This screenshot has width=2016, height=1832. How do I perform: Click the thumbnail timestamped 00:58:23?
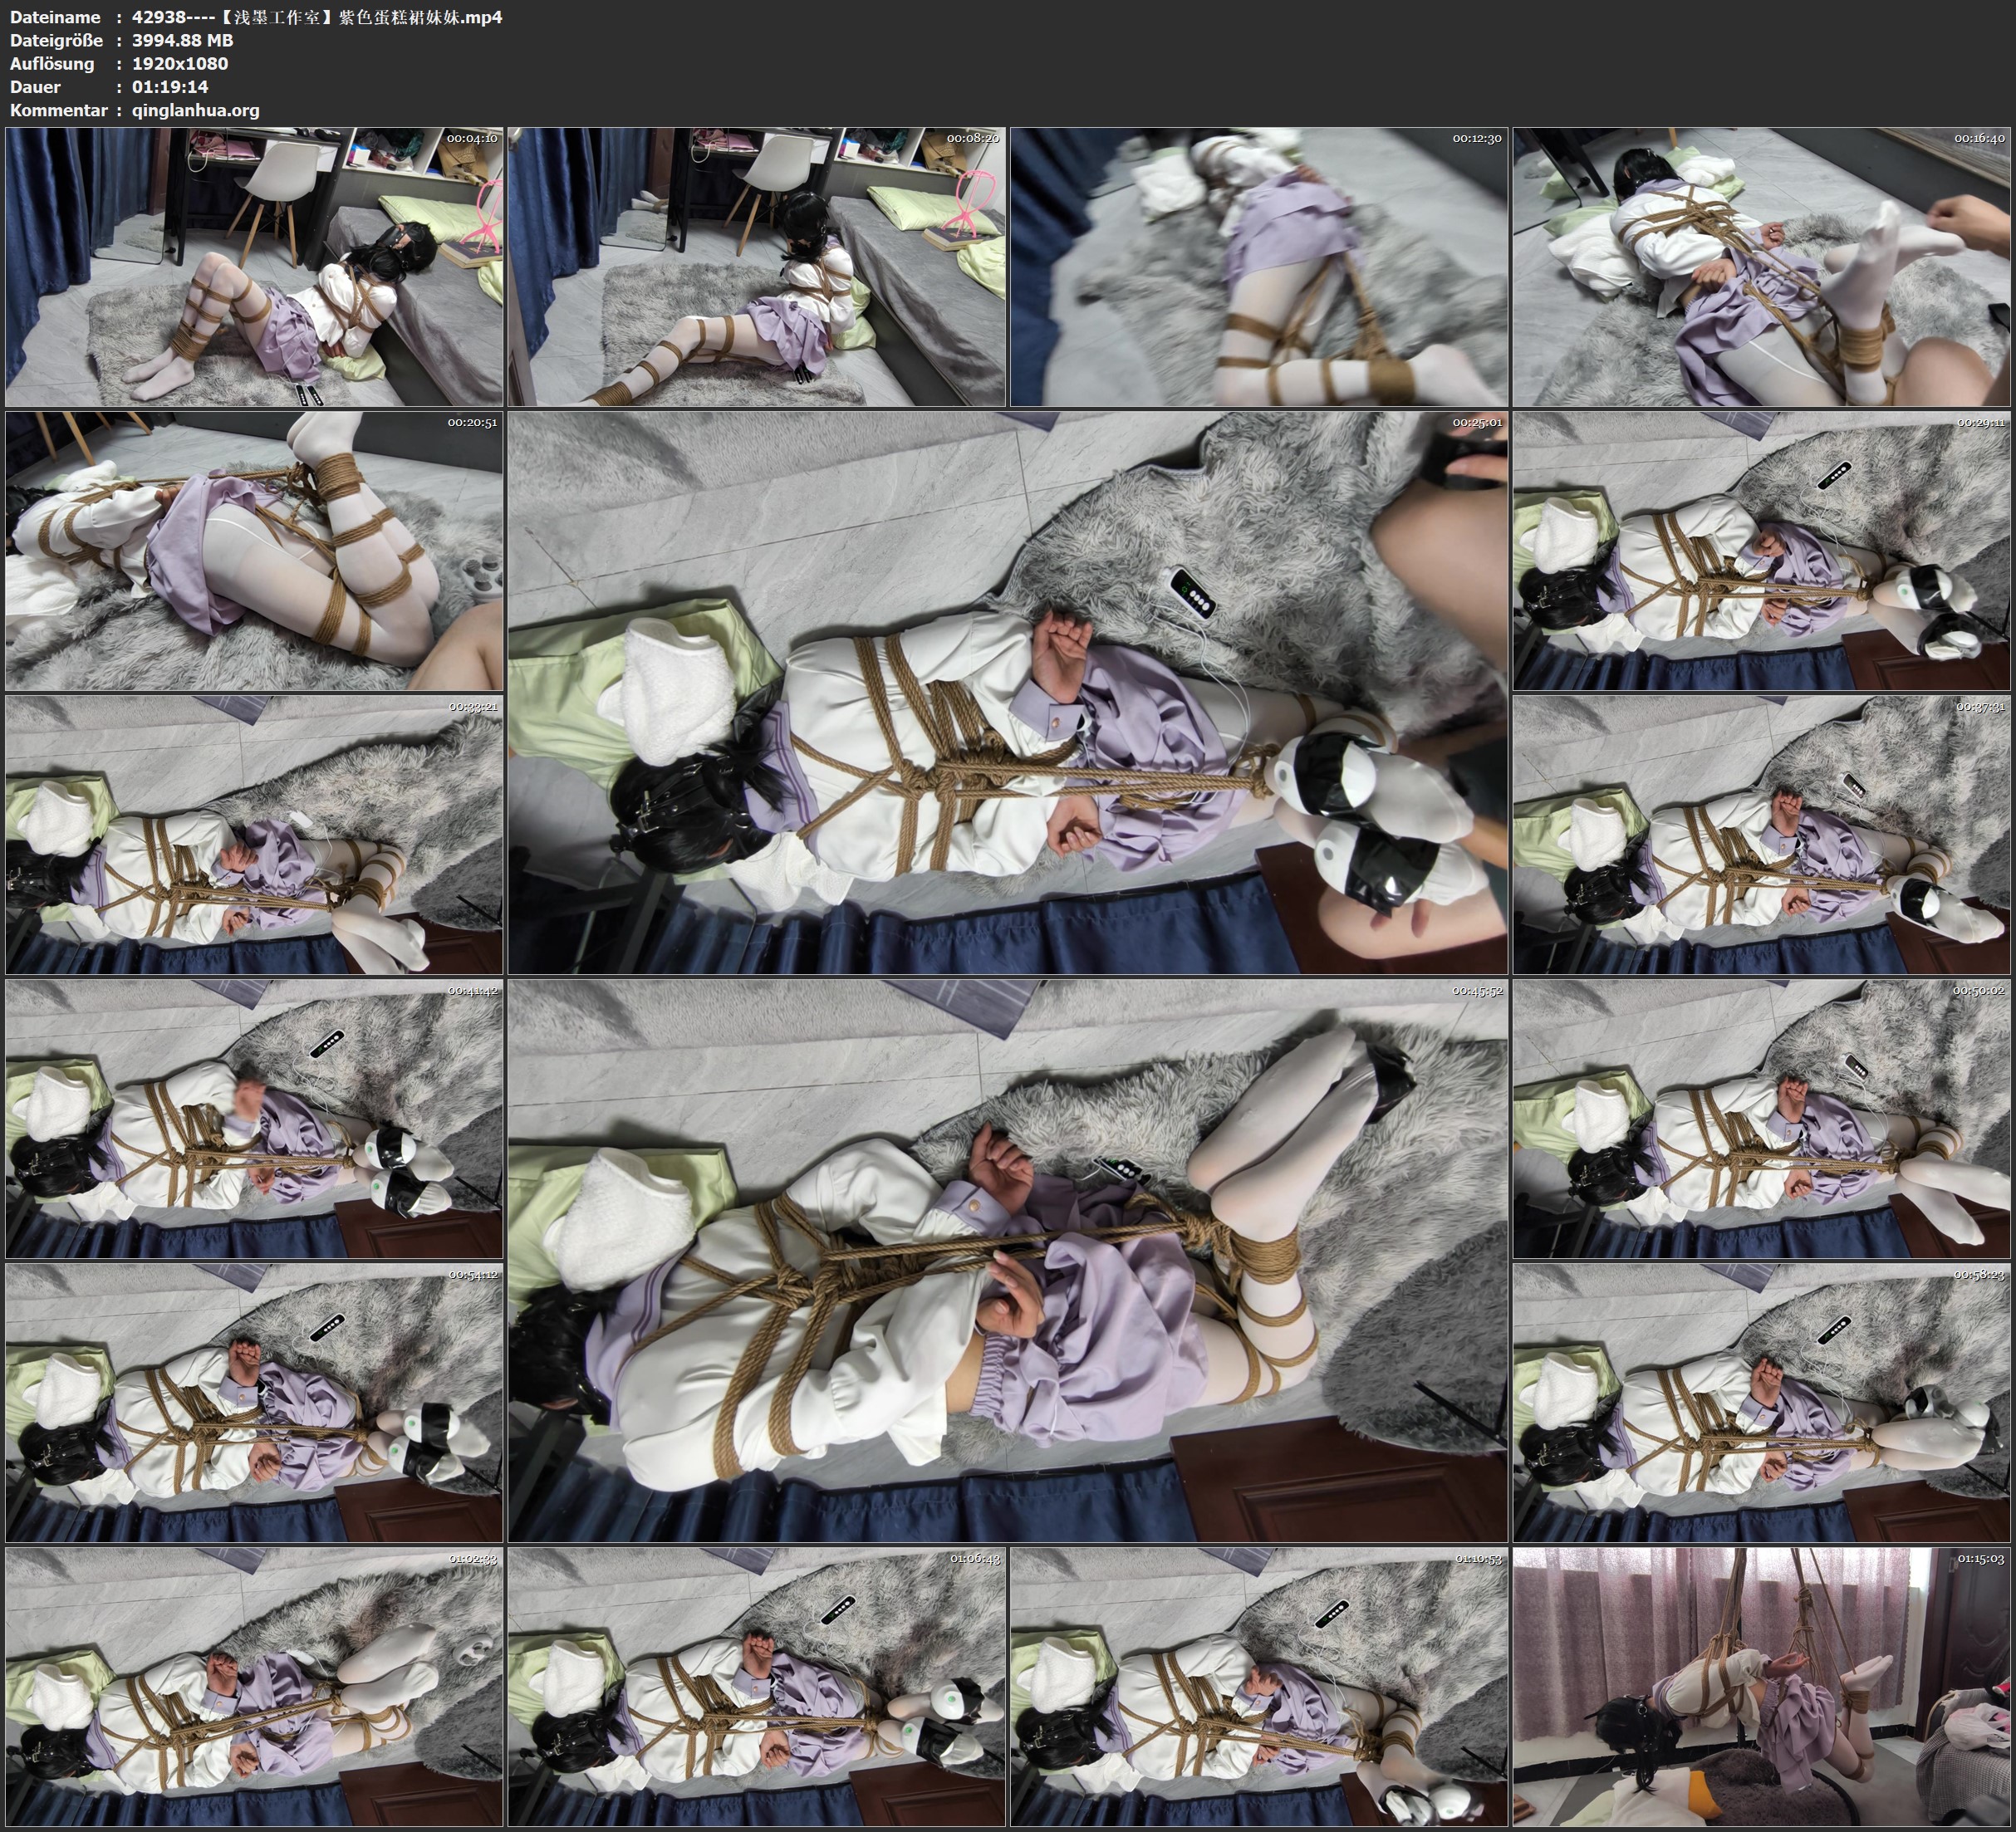point(1762,1402)
